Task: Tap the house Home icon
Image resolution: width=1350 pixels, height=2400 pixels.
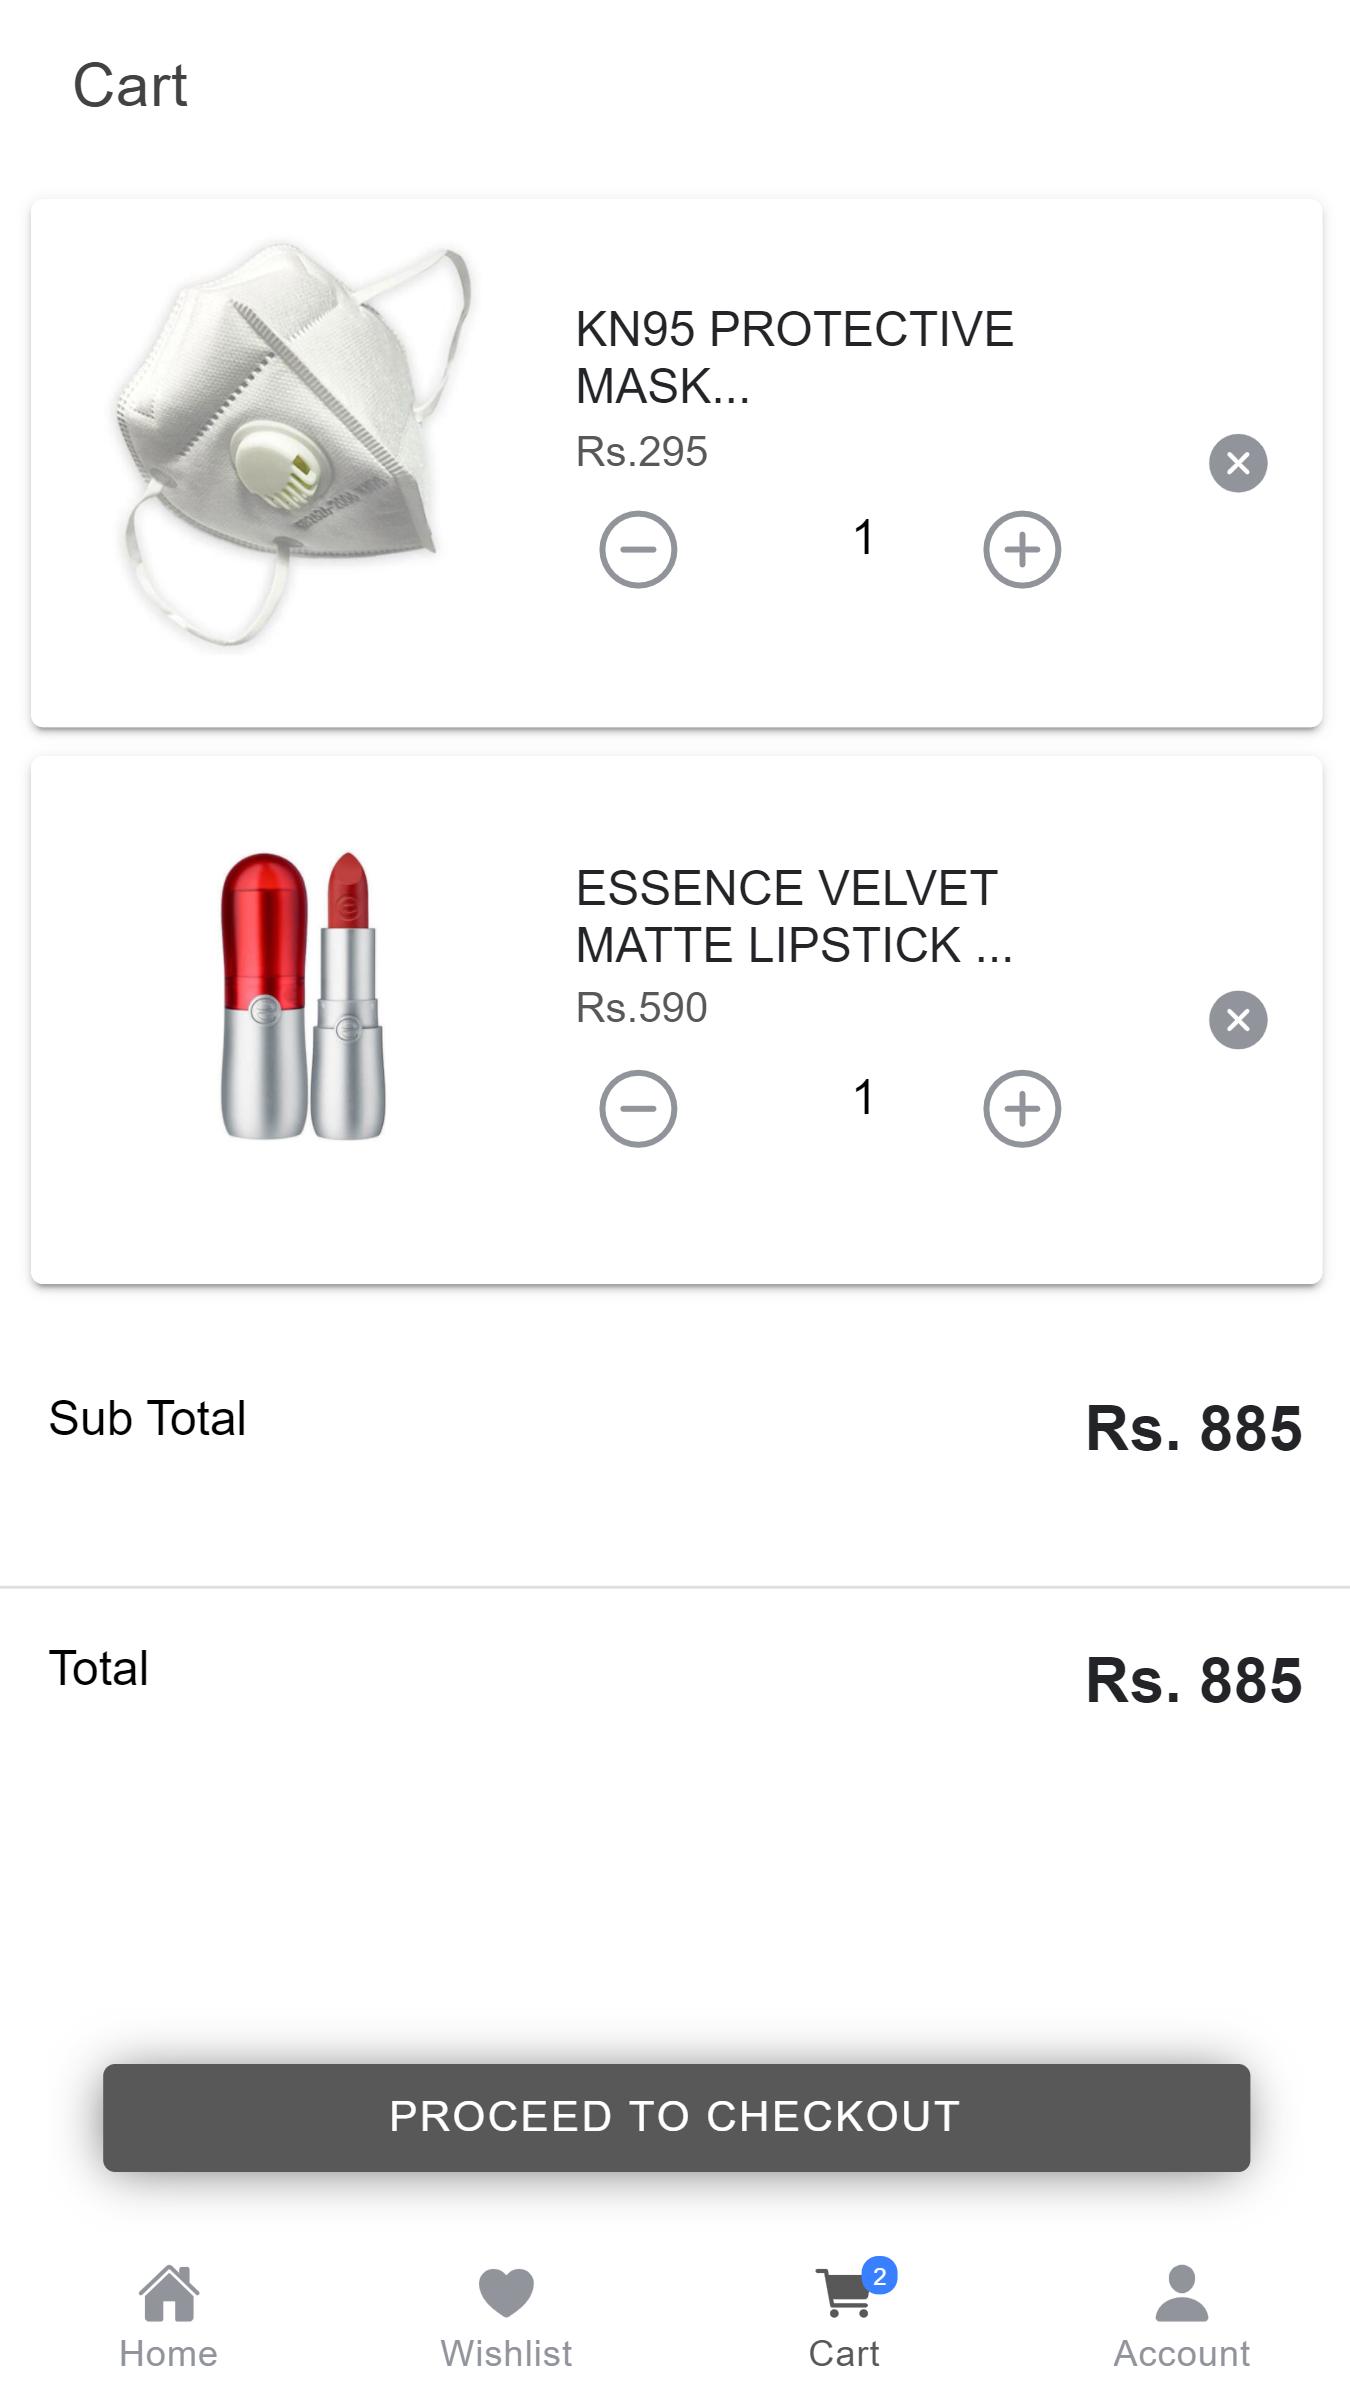Action: (169, 2292)
